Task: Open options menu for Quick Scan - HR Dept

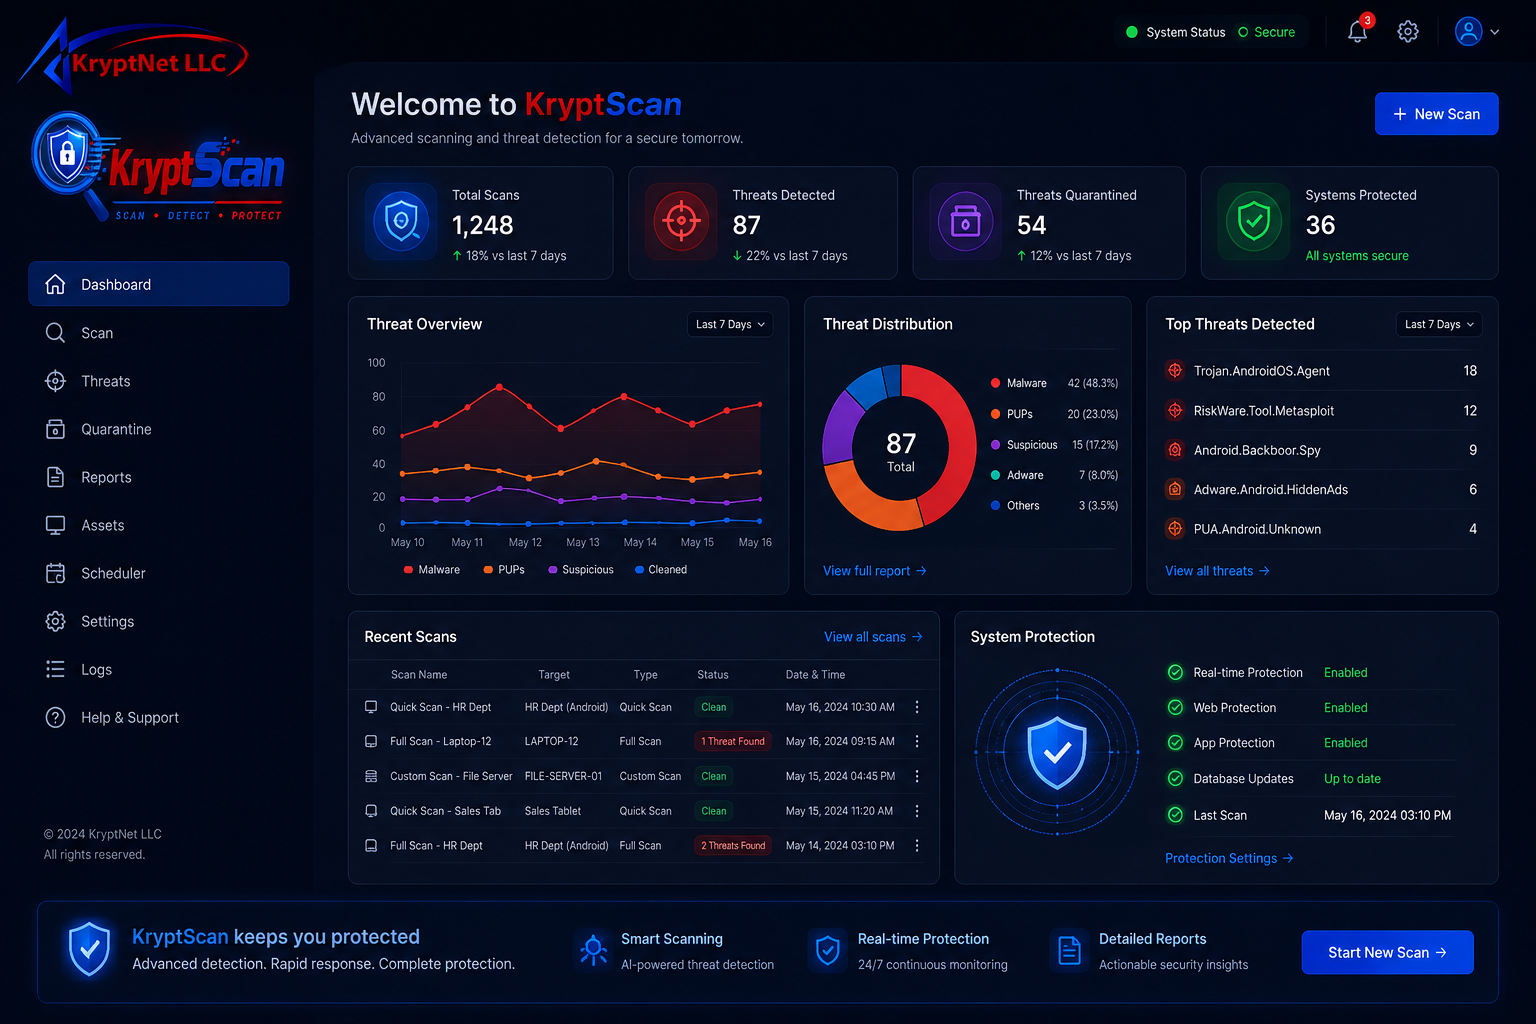Action: [x=917, y=707]
